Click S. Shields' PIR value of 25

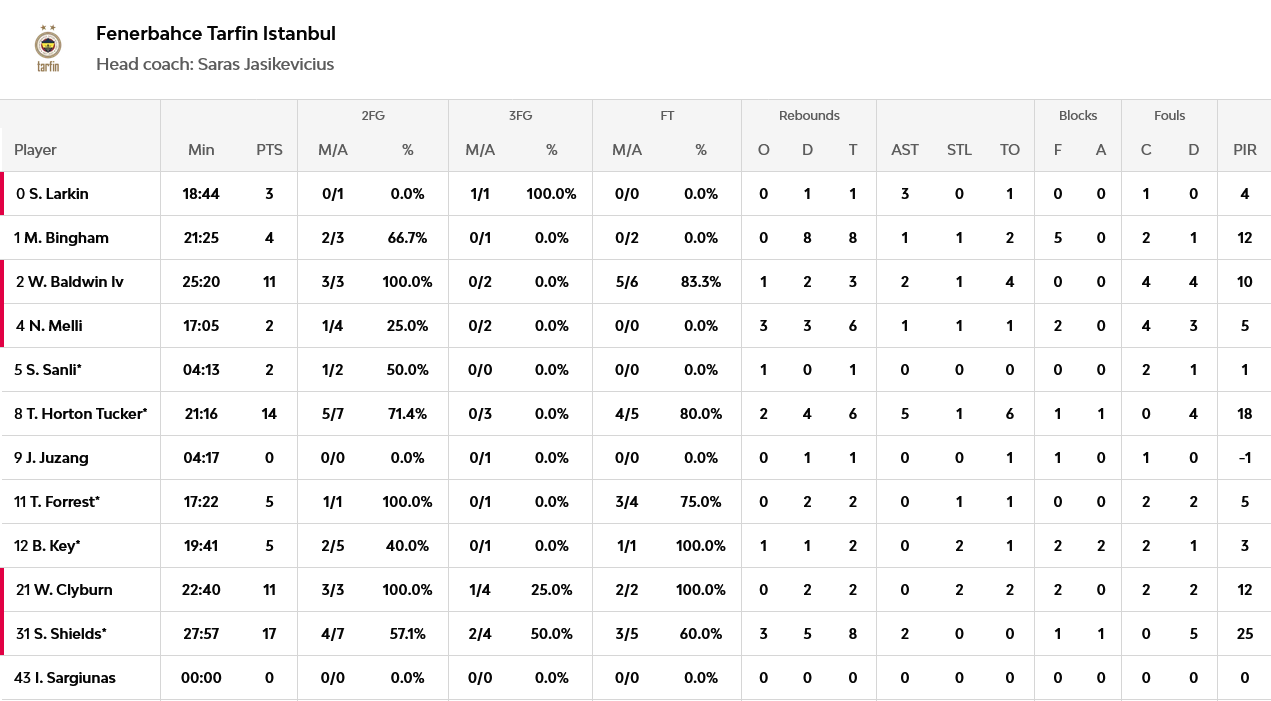tap(1245, 634)
